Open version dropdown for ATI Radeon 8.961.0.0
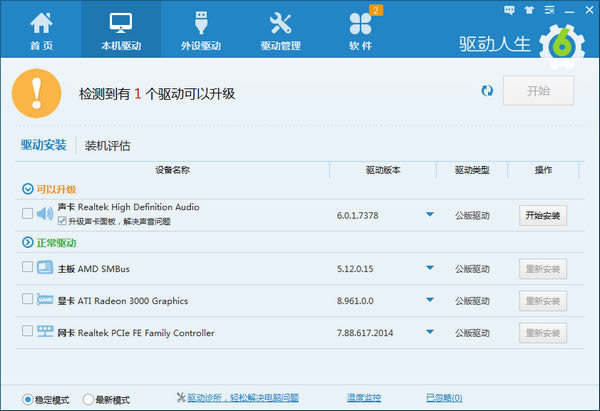Viewport: 600px width, 411px height. click(429, 300)
